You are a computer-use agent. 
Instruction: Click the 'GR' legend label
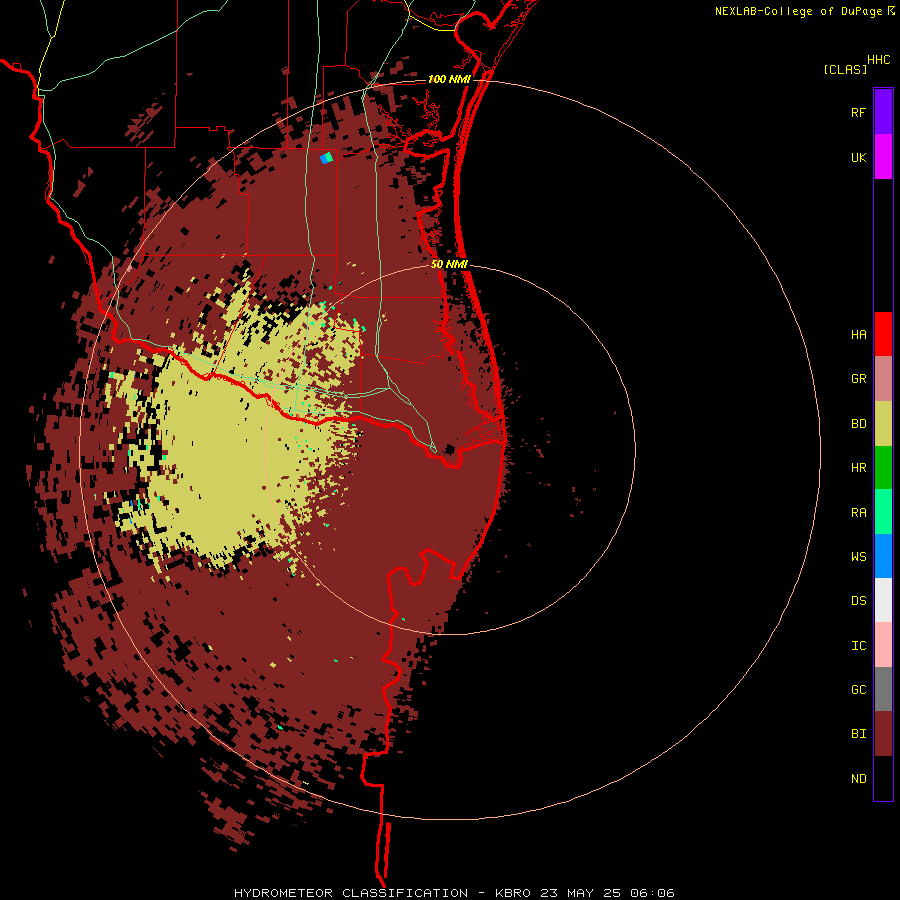(x=858, y=379)
